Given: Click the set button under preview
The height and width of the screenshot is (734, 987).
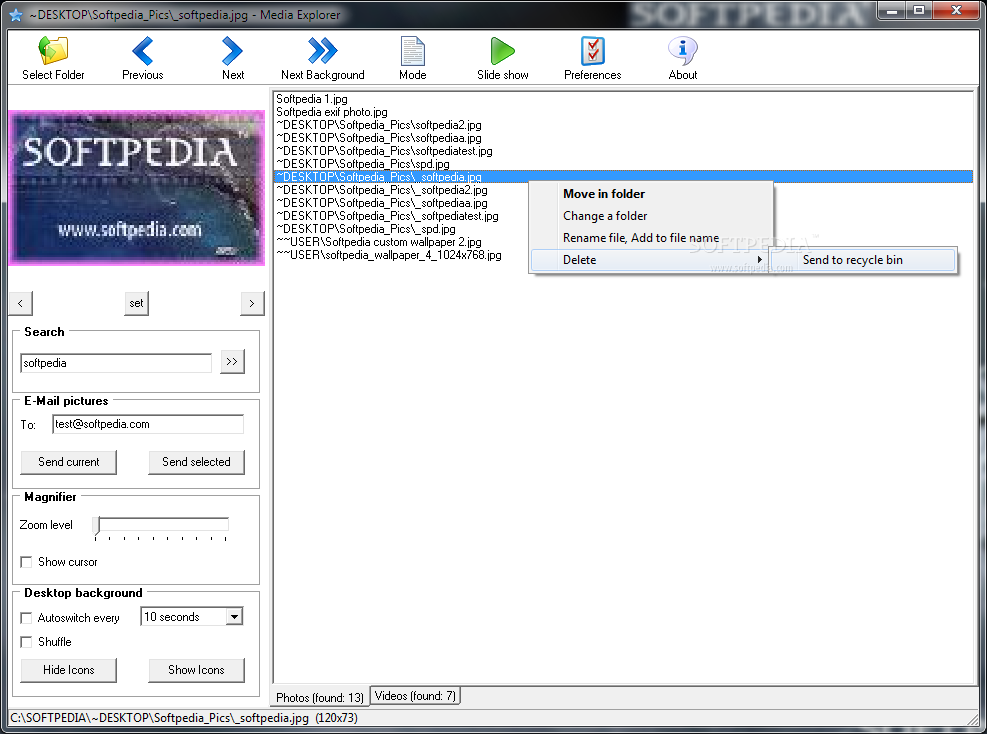Looking at the screenshot, I should click(136, 303).
